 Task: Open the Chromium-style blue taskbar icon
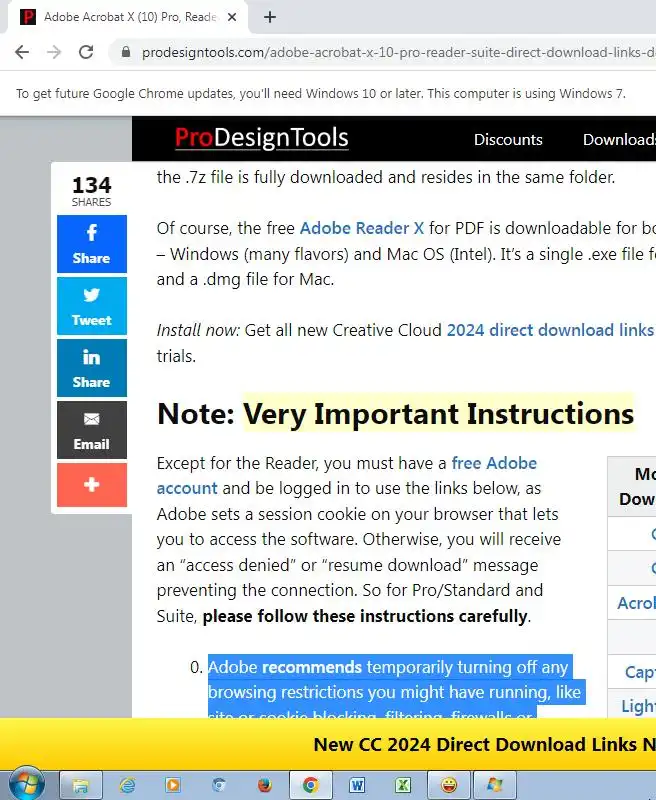(219, 785)
